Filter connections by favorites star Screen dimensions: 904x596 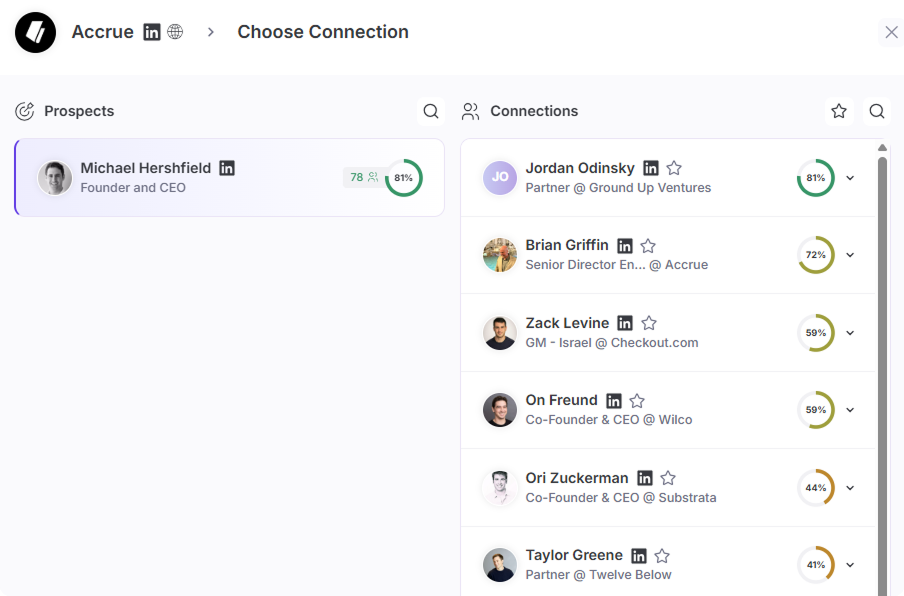pyautogui.click(x=839, y=111)
